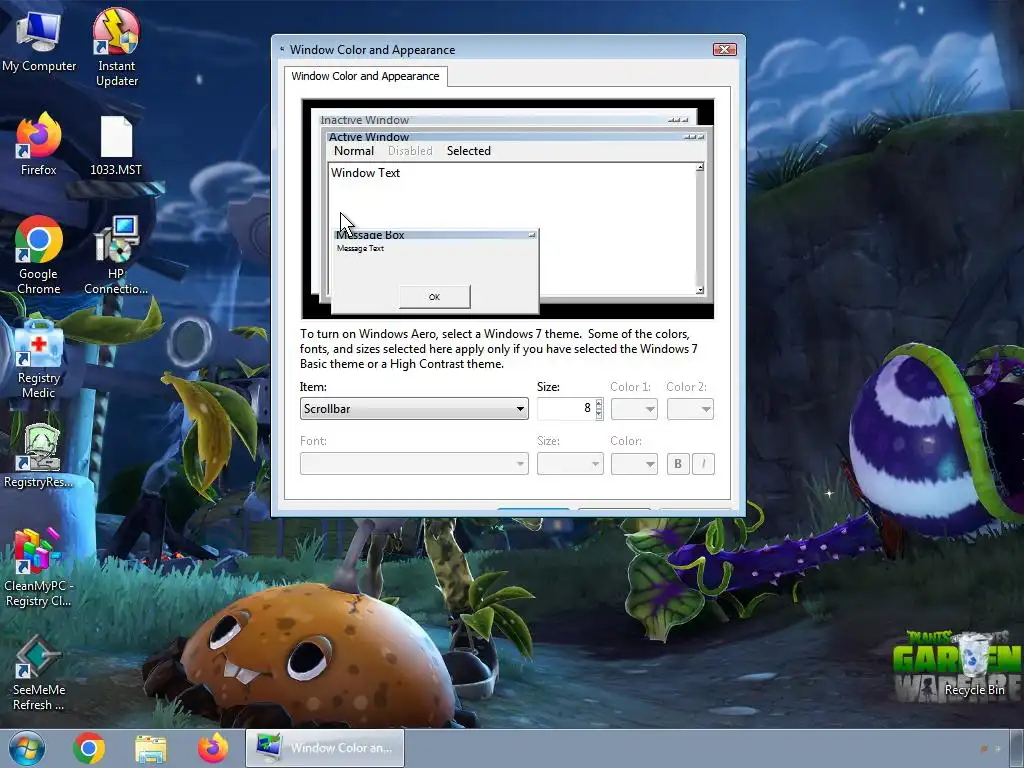Close the Window Color and Appearance dialog

point(724,50)
